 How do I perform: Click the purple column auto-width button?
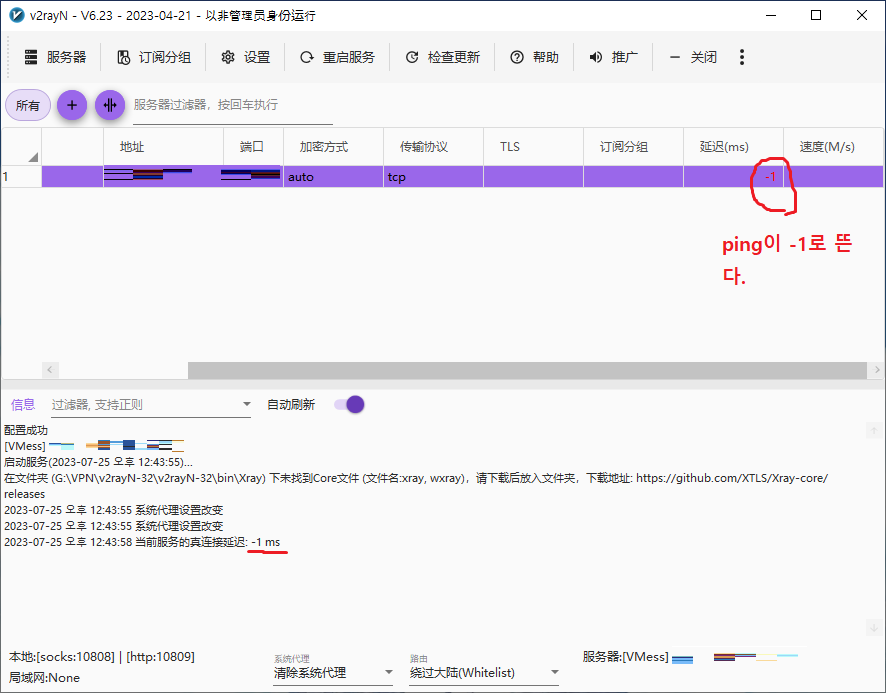(x=110, y=105)
